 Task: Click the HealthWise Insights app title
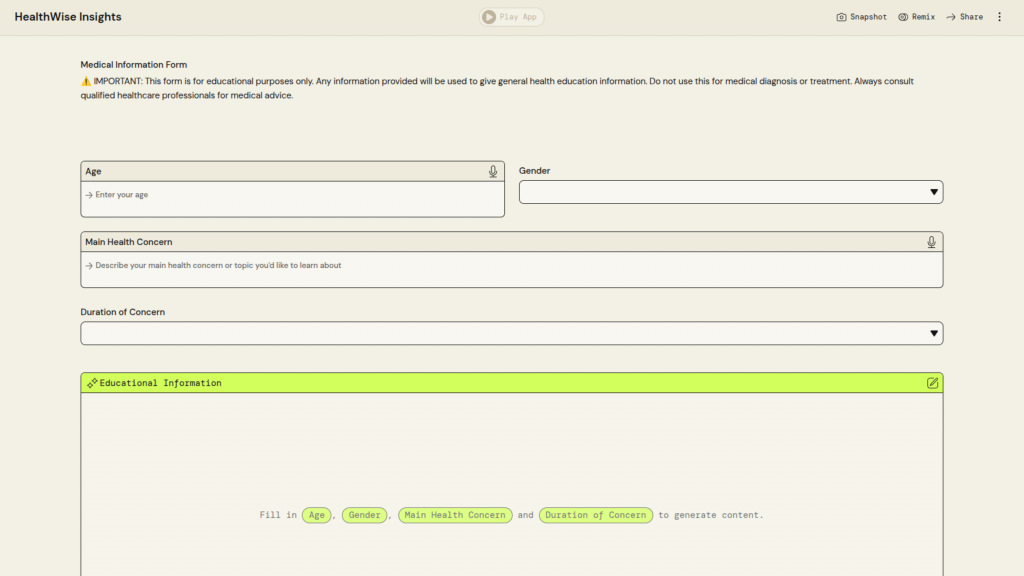click(68, 17)
